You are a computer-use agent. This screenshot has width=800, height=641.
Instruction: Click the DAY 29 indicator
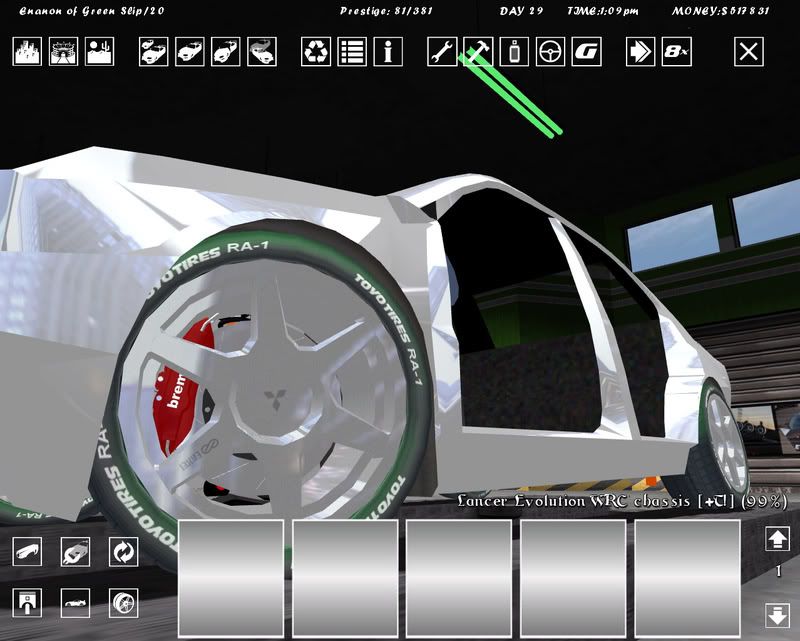coord(521,11)
